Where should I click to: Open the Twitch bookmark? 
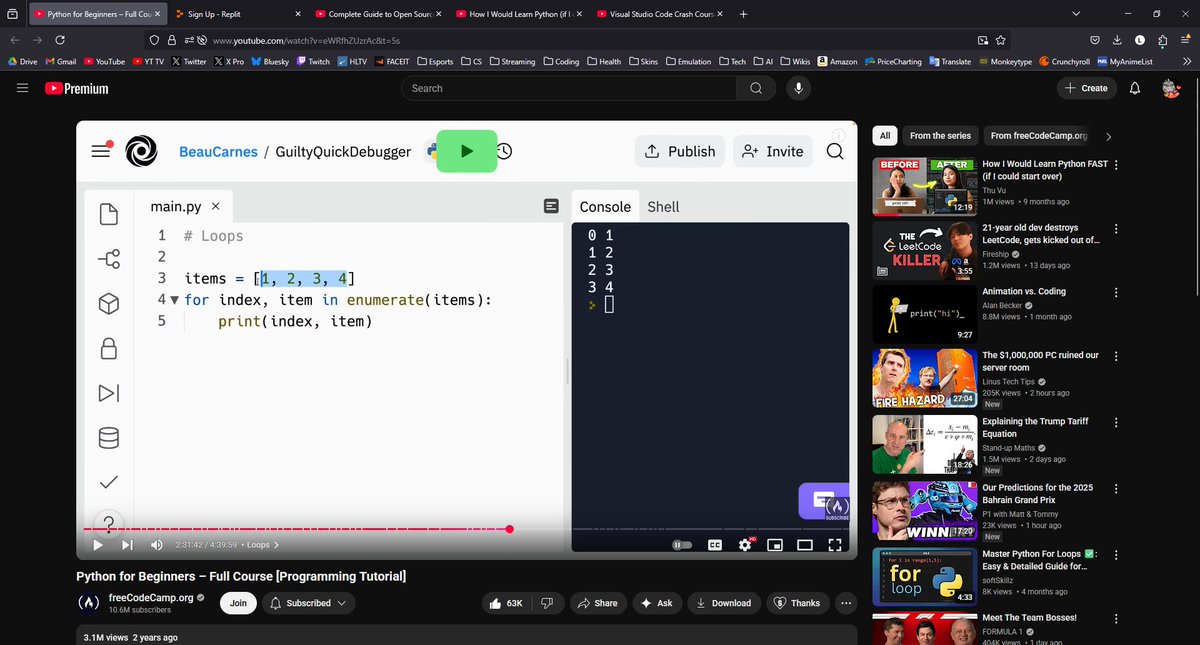[x=313, y=61]
